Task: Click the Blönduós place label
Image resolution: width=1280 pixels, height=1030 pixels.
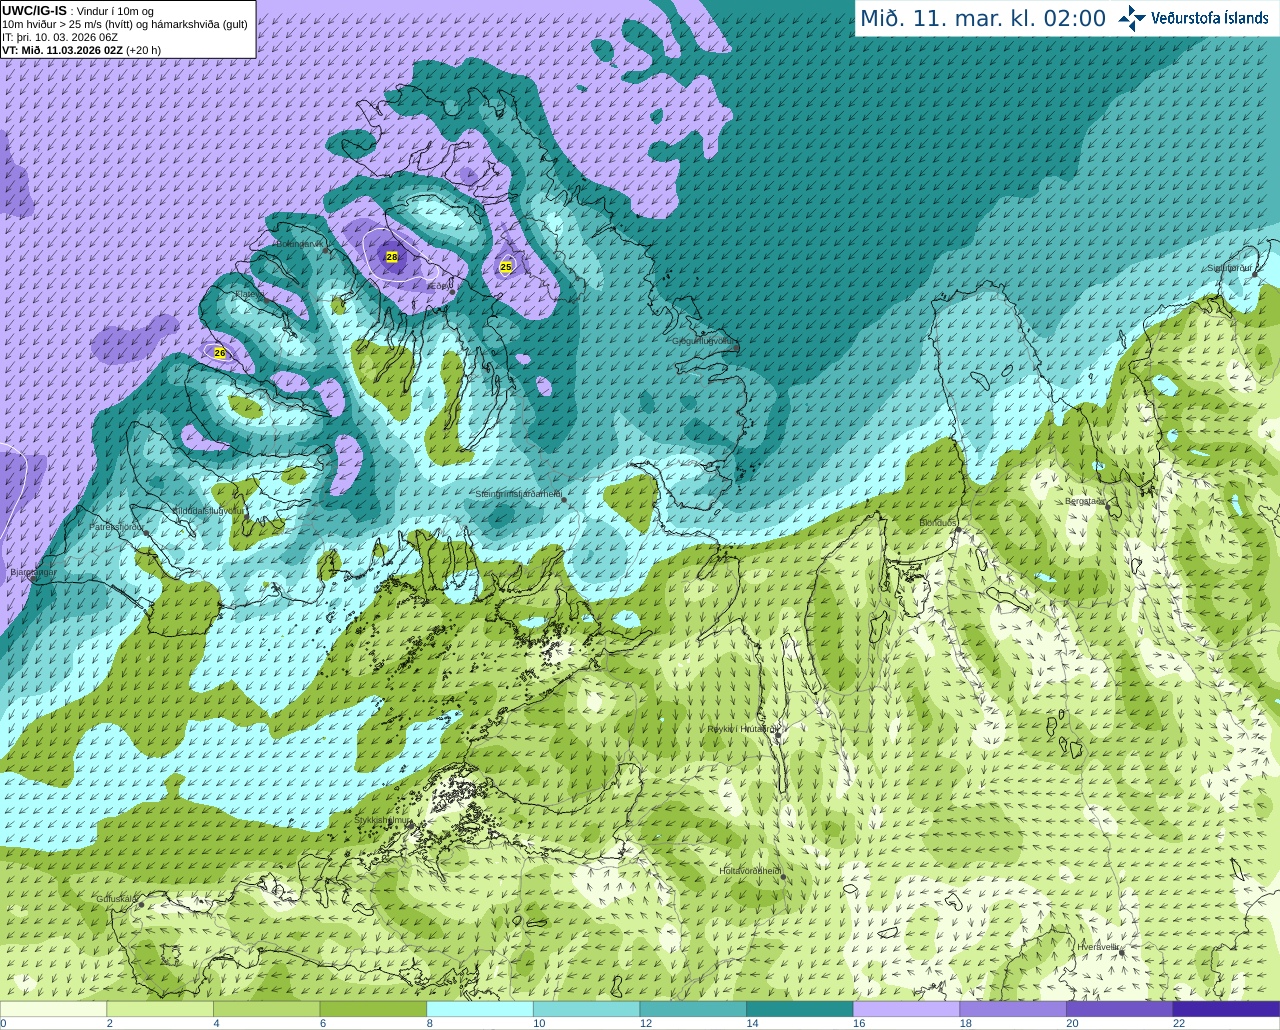Action: [938, 523]
